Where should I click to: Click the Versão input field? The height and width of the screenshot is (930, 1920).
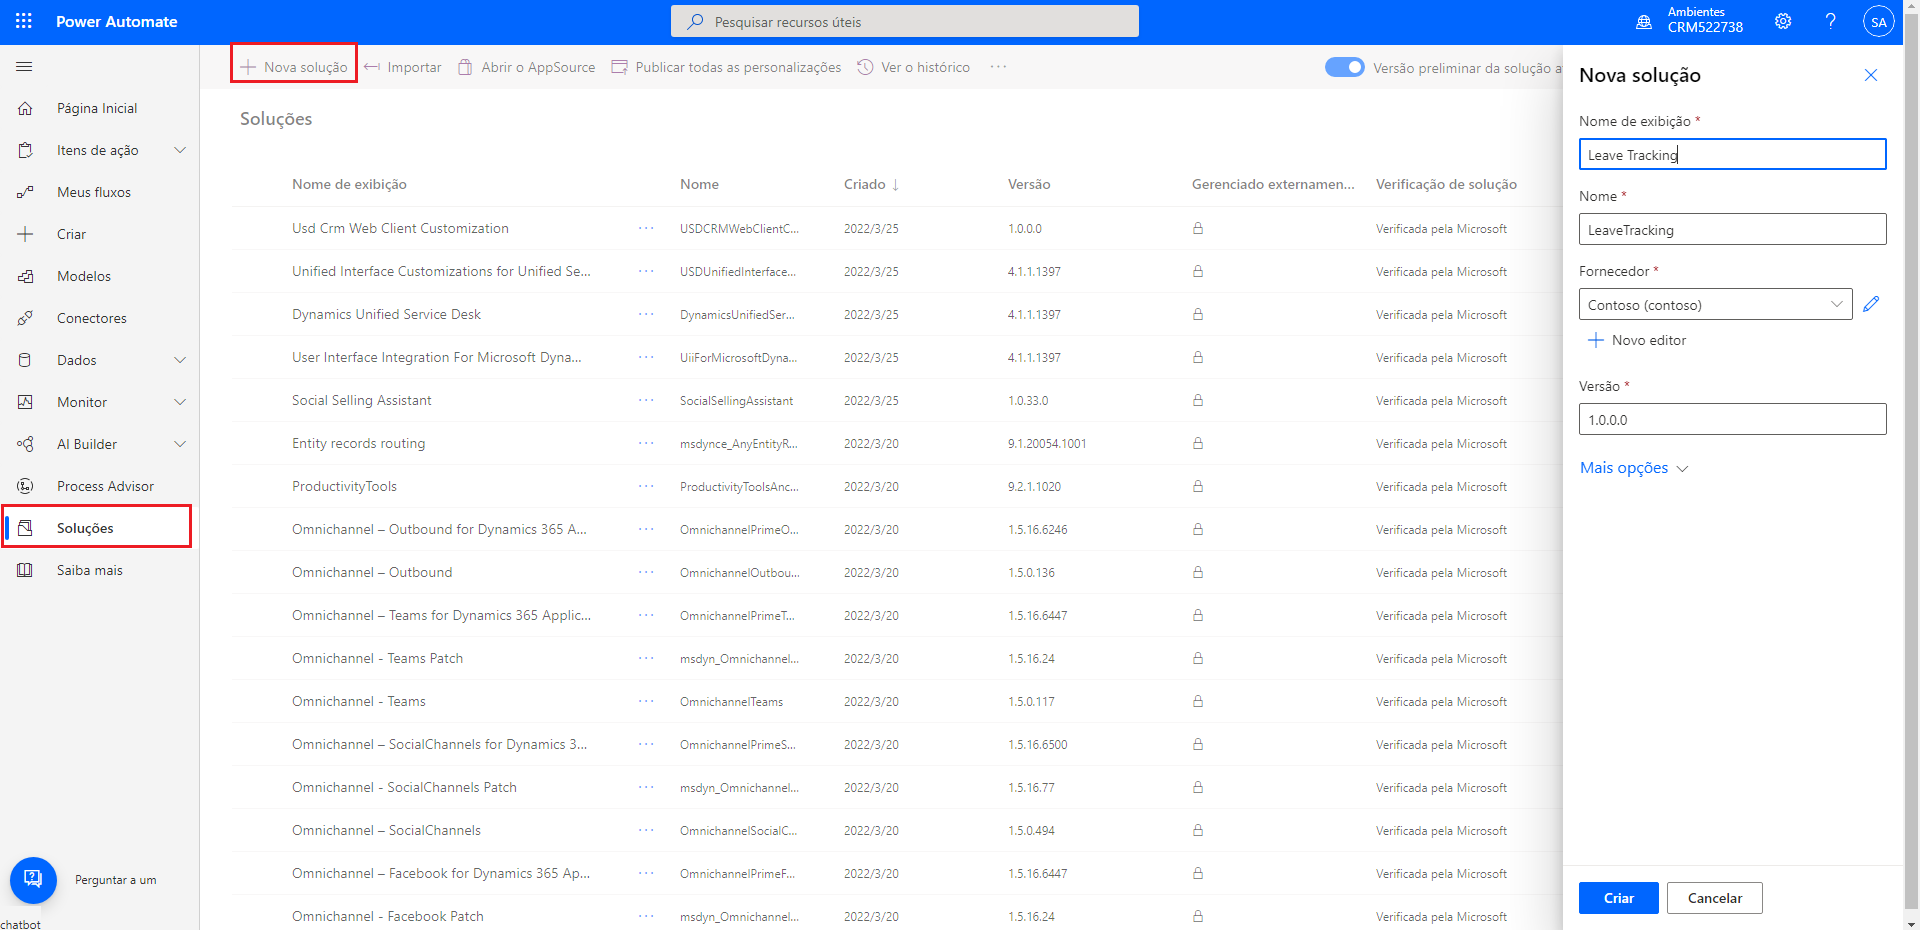click(x=1733, y=419)
